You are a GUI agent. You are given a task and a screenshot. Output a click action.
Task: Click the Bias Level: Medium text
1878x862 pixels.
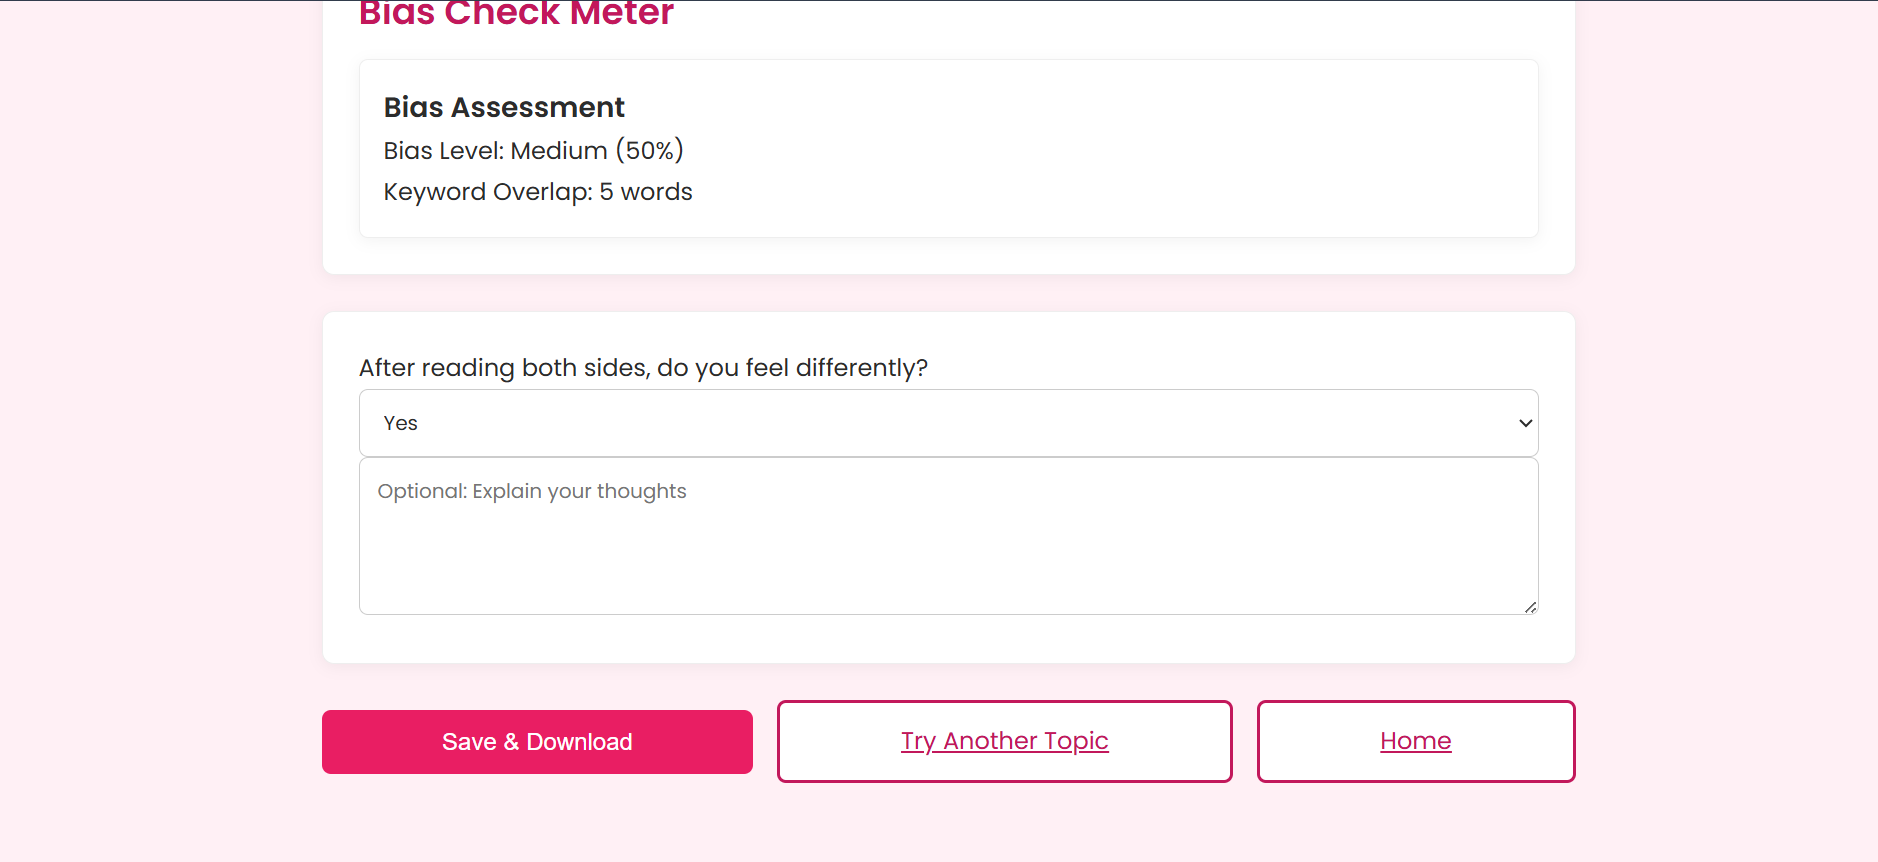495,151
